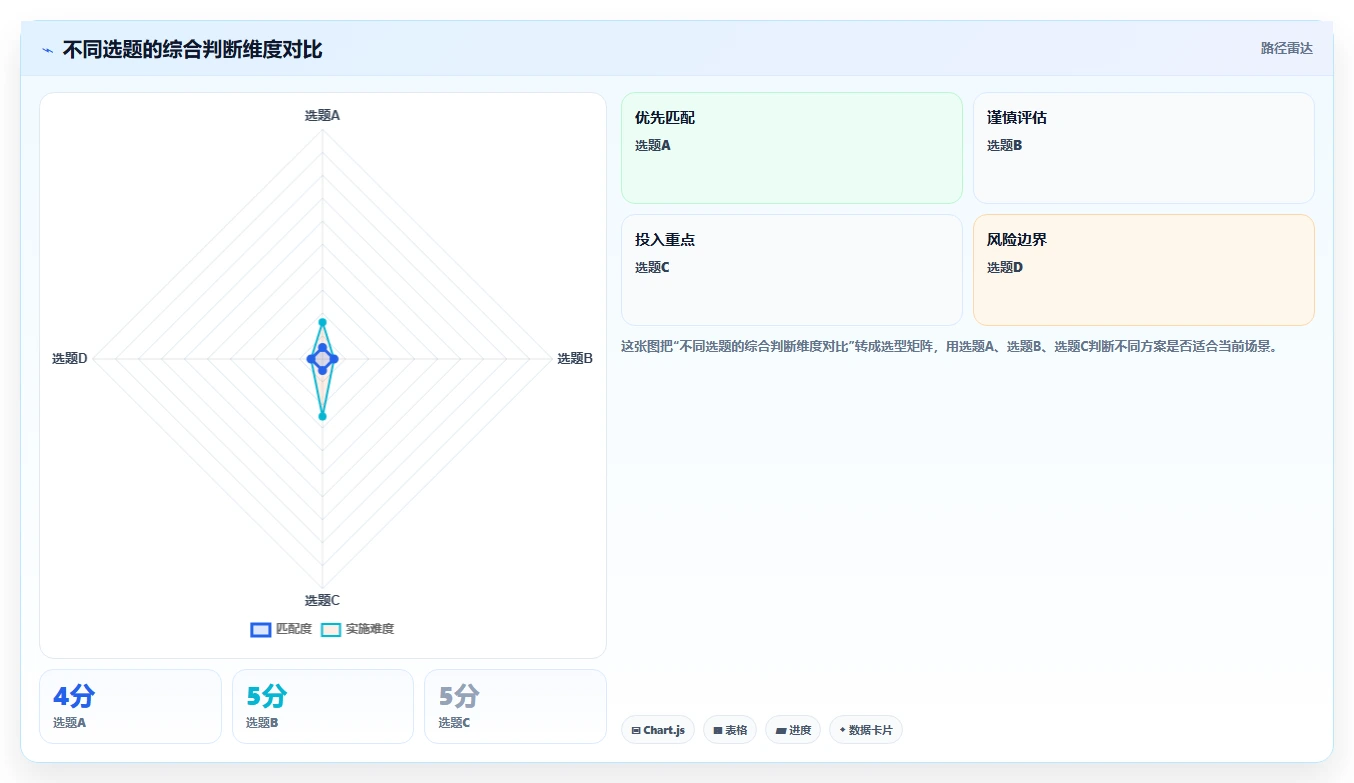This screenshot has height=783, width=1354.
Task: Click the 表格 tag icon
Action: [x=718, y=731]
